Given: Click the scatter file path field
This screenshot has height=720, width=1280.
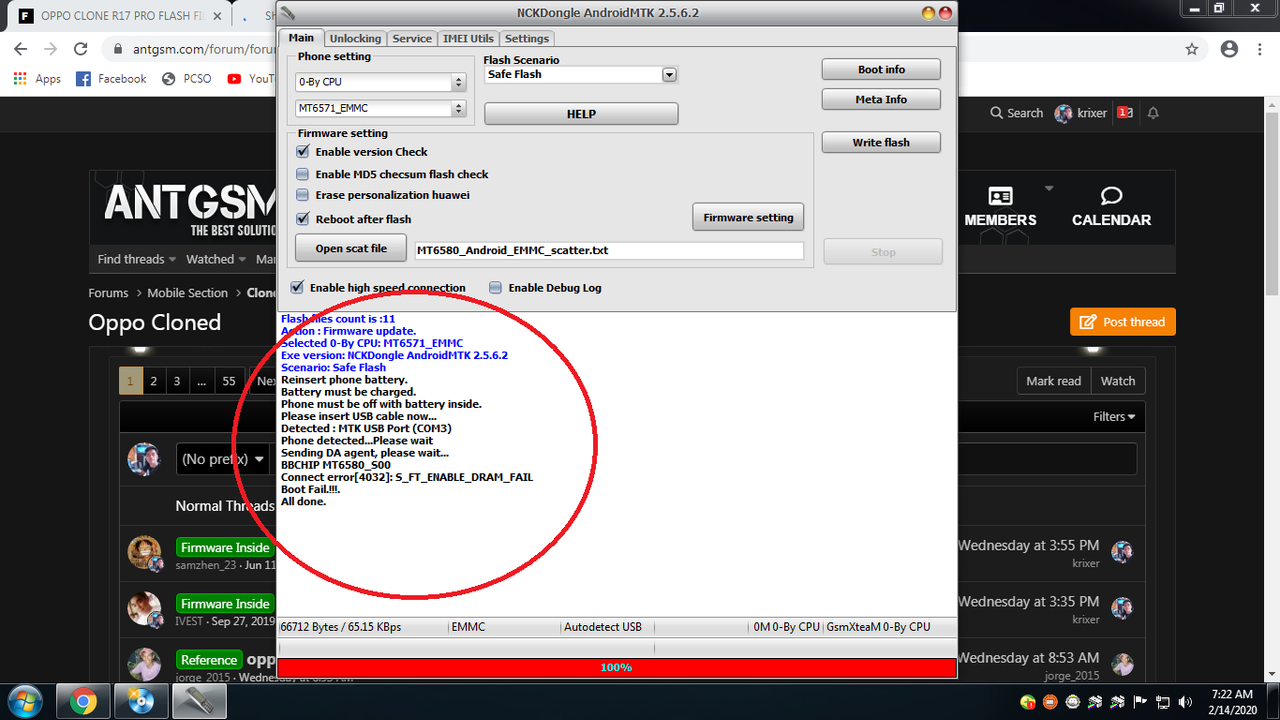Looking at the screenshot, I should [609, 250].
